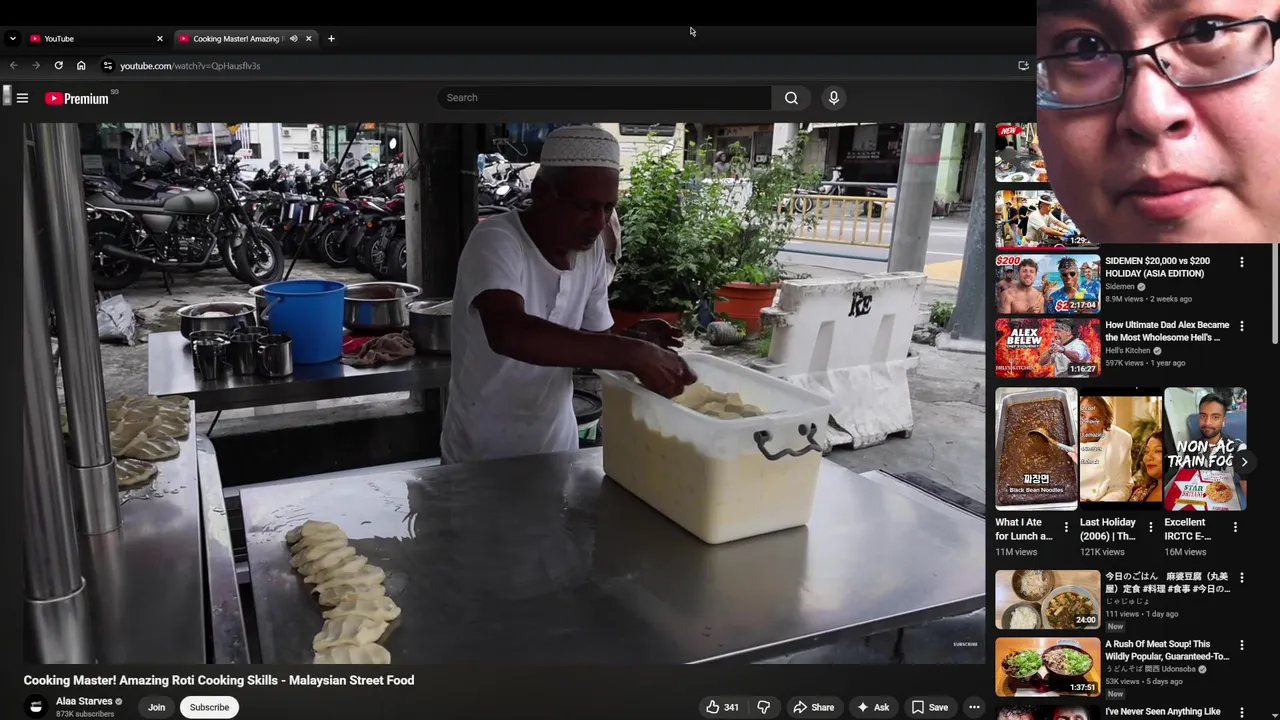Viewport: 1280px width, 720px height.
Task: Open the Last Holiday (2006) short
Action: [x=1120, y=449]
